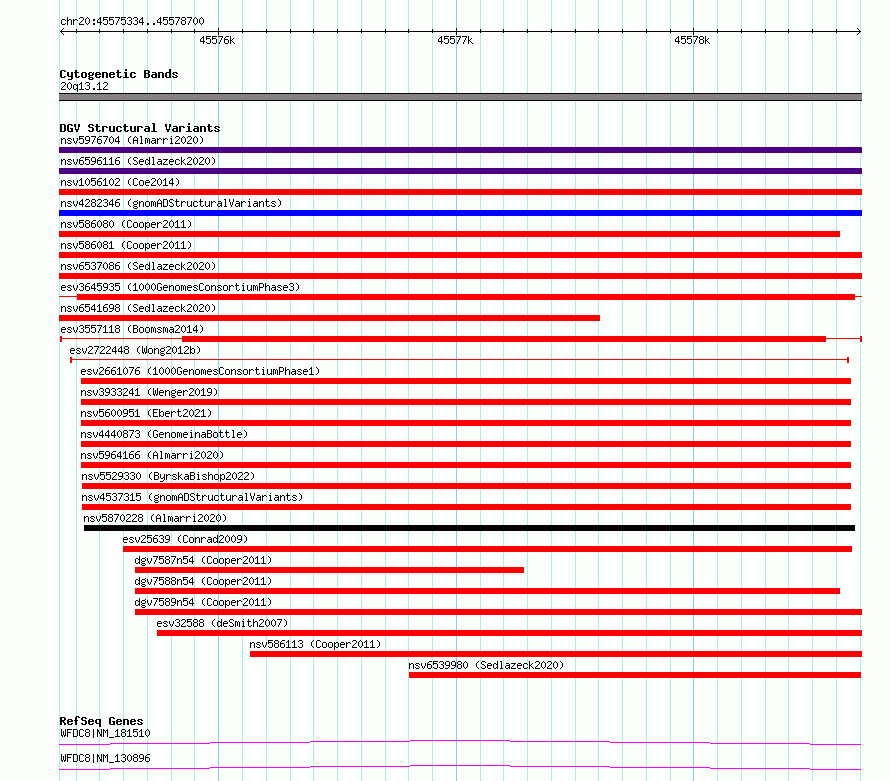
Task: Open variant esv25639 (Conrad2009)
Action: click(x=185, y=539)
